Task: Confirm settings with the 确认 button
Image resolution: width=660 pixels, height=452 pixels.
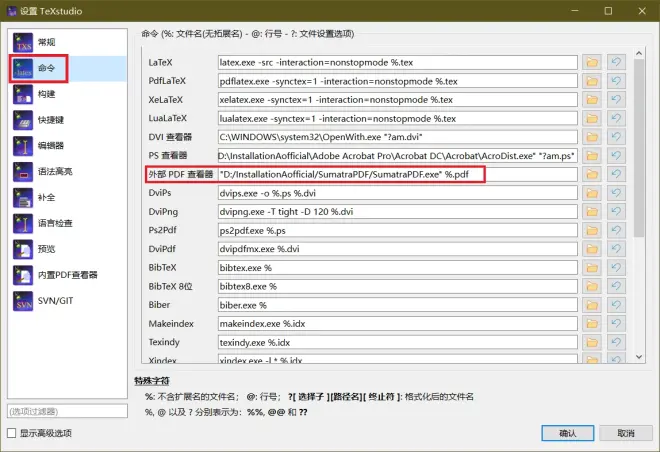Action: pyautogui.click(x=567, y=433)
